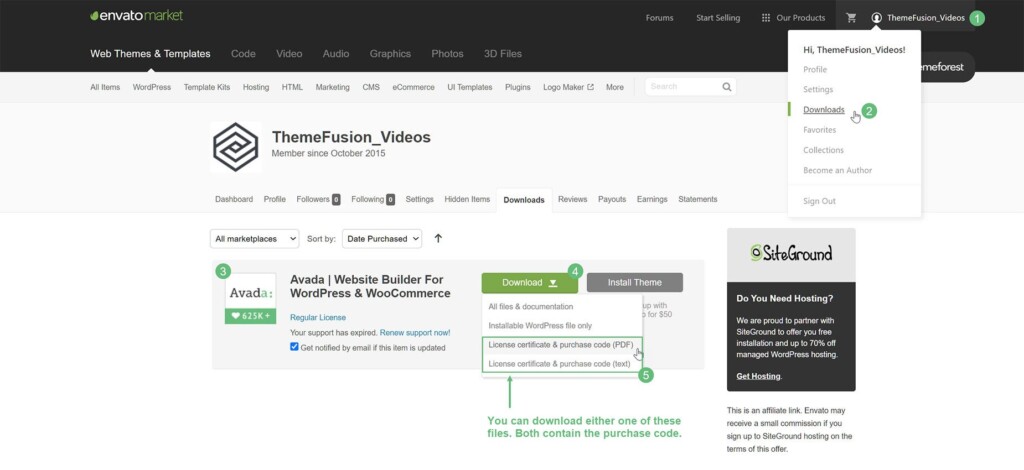Open the Earnings tab
1024x470 pixels.
click(x=652, y=199)
